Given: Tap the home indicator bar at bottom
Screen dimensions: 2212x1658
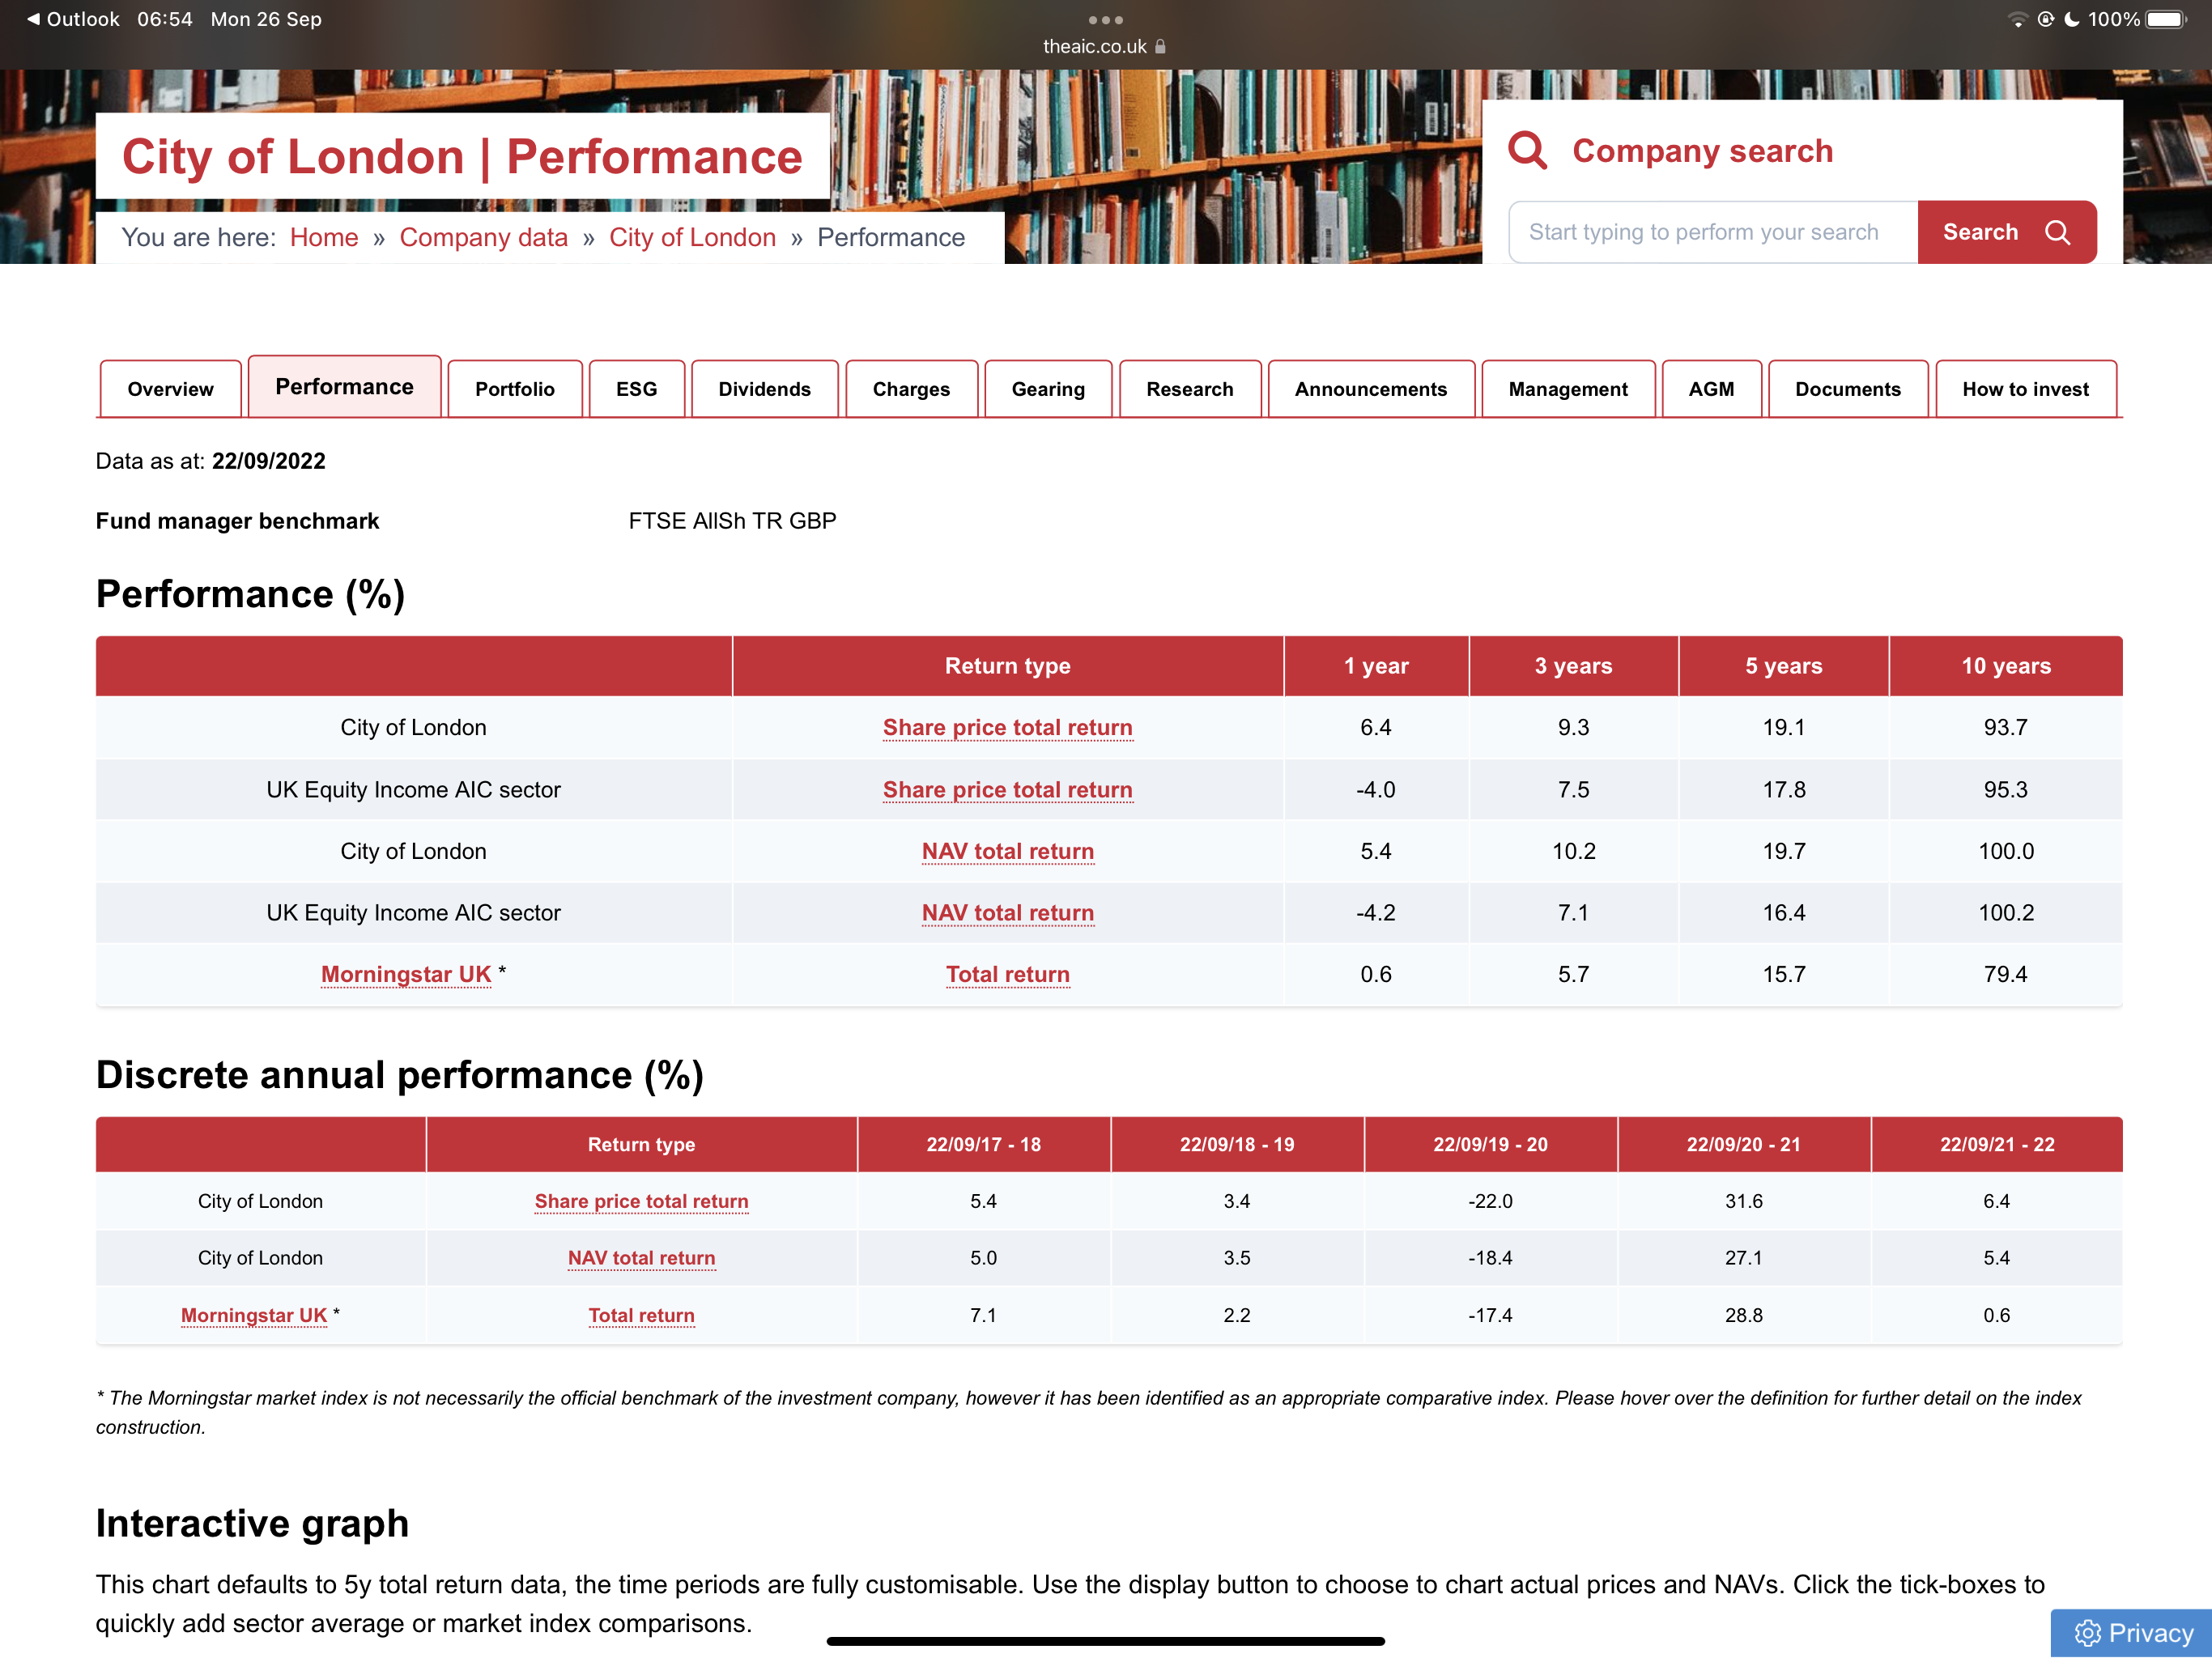Looking at the screenshot, I should tap(1105, 1641).
